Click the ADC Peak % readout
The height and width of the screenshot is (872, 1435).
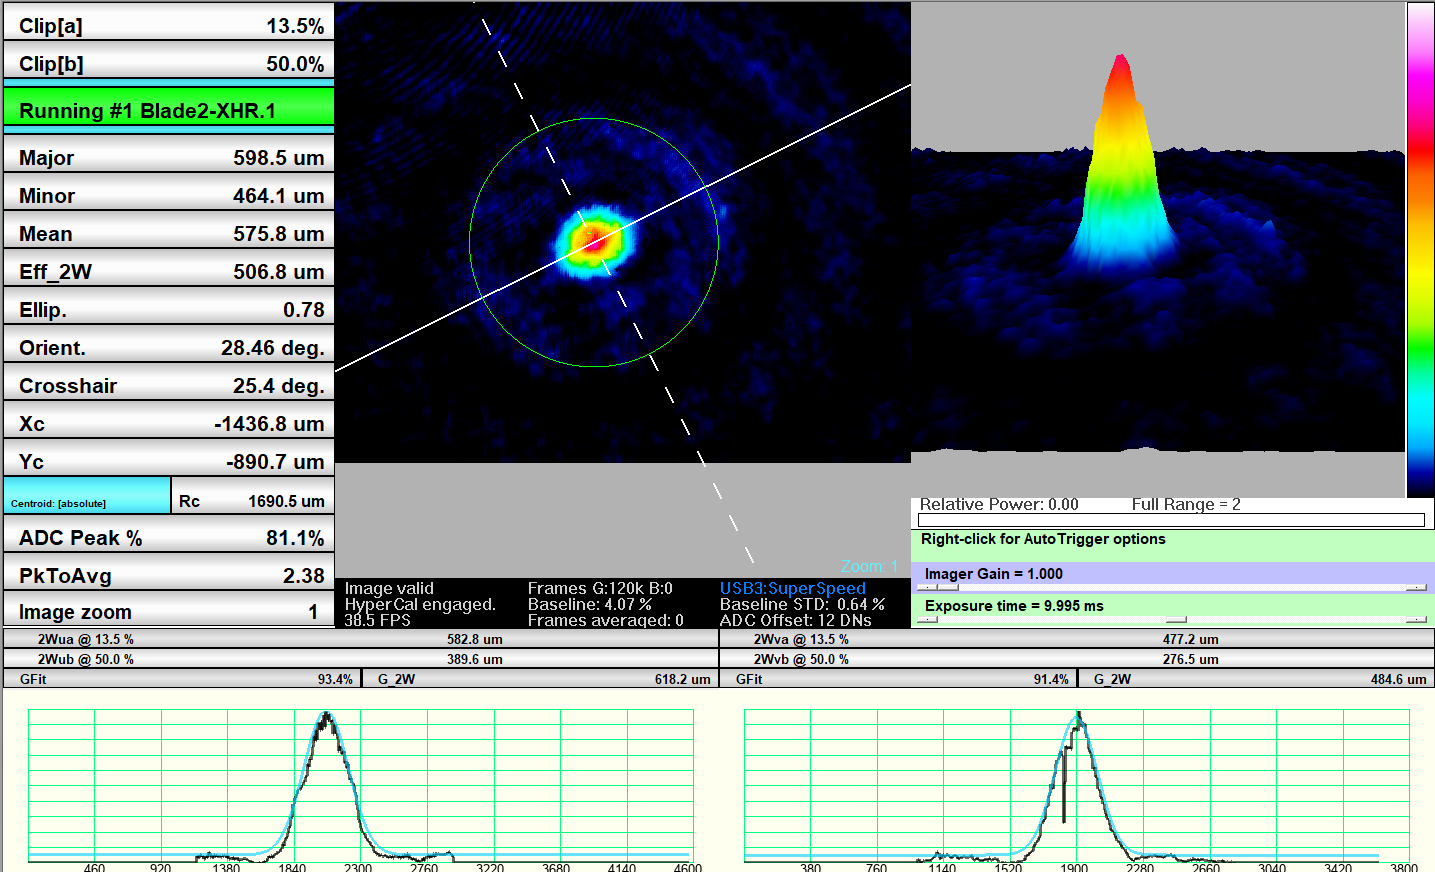[x=168, y=537]
